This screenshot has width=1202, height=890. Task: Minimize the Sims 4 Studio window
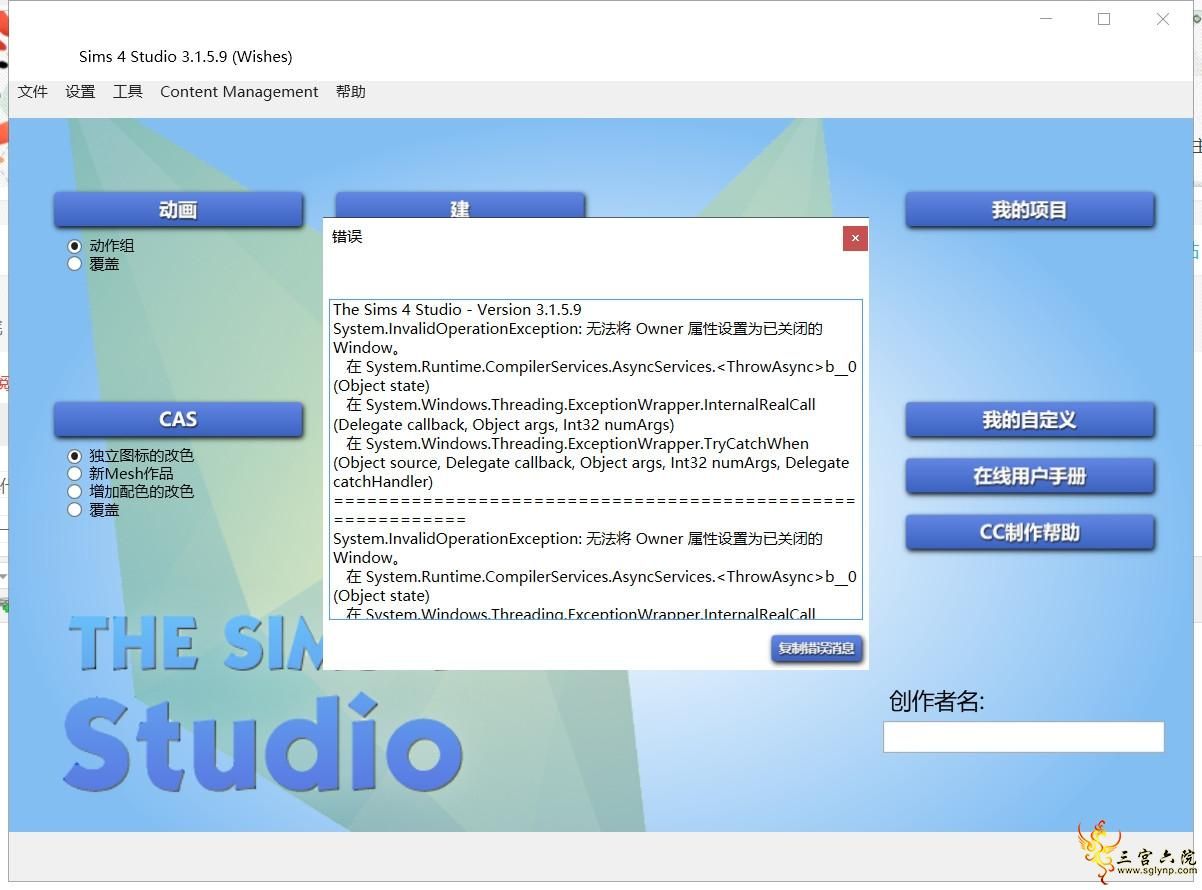pyautogui.click(x=1047, y=19)
